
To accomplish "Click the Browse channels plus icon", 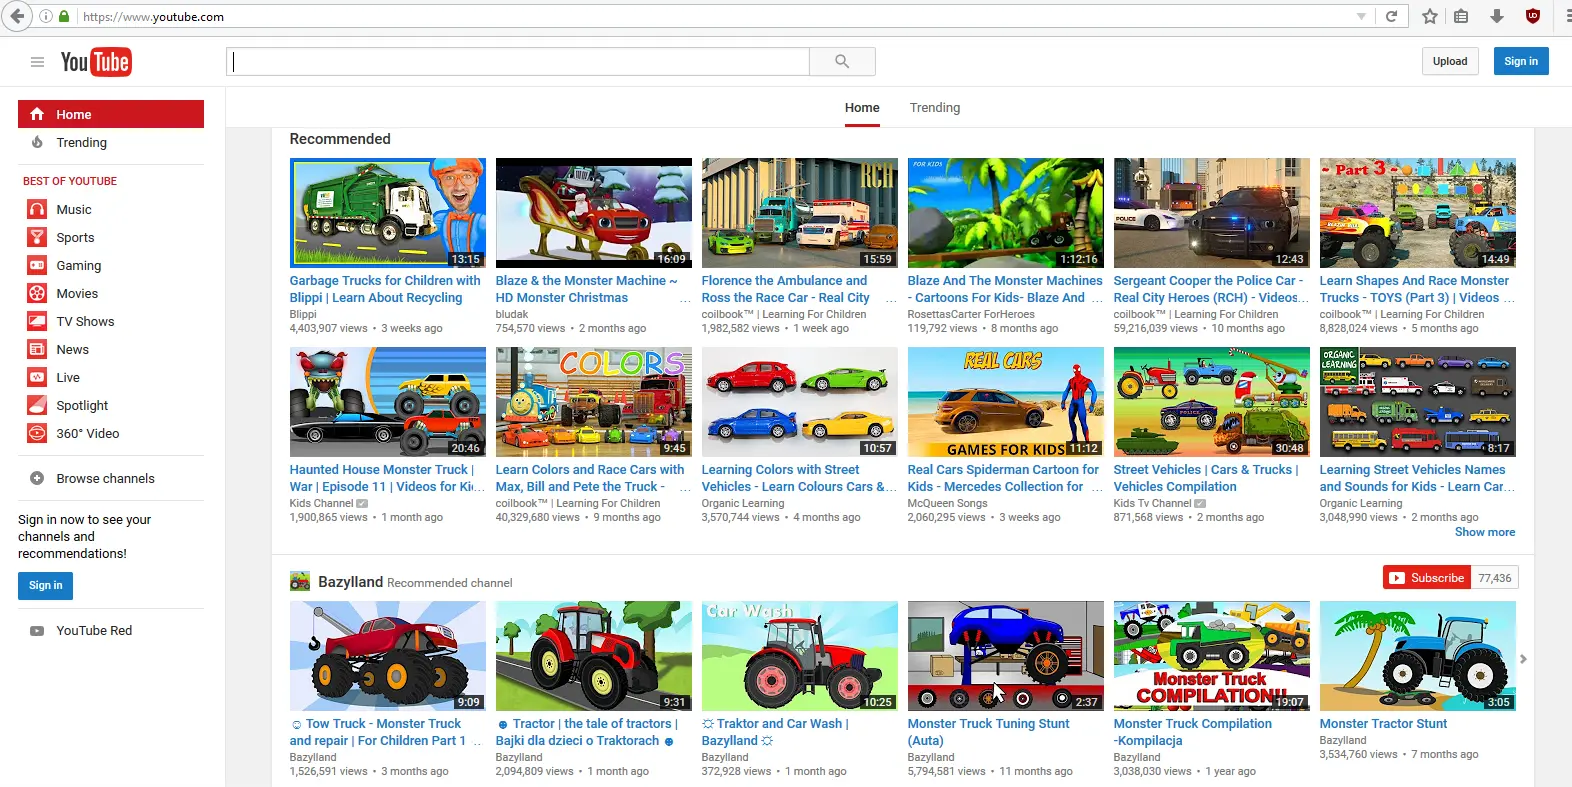I will click(37, 478).
